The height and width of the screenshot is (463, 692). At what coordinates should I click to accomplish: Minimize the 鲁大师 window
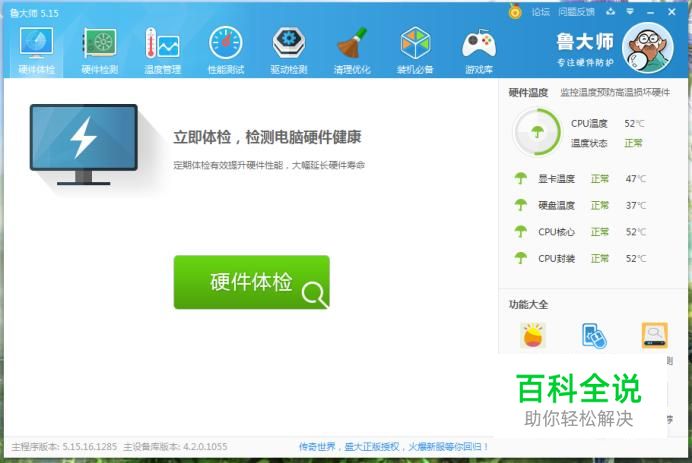coord(650,12)
